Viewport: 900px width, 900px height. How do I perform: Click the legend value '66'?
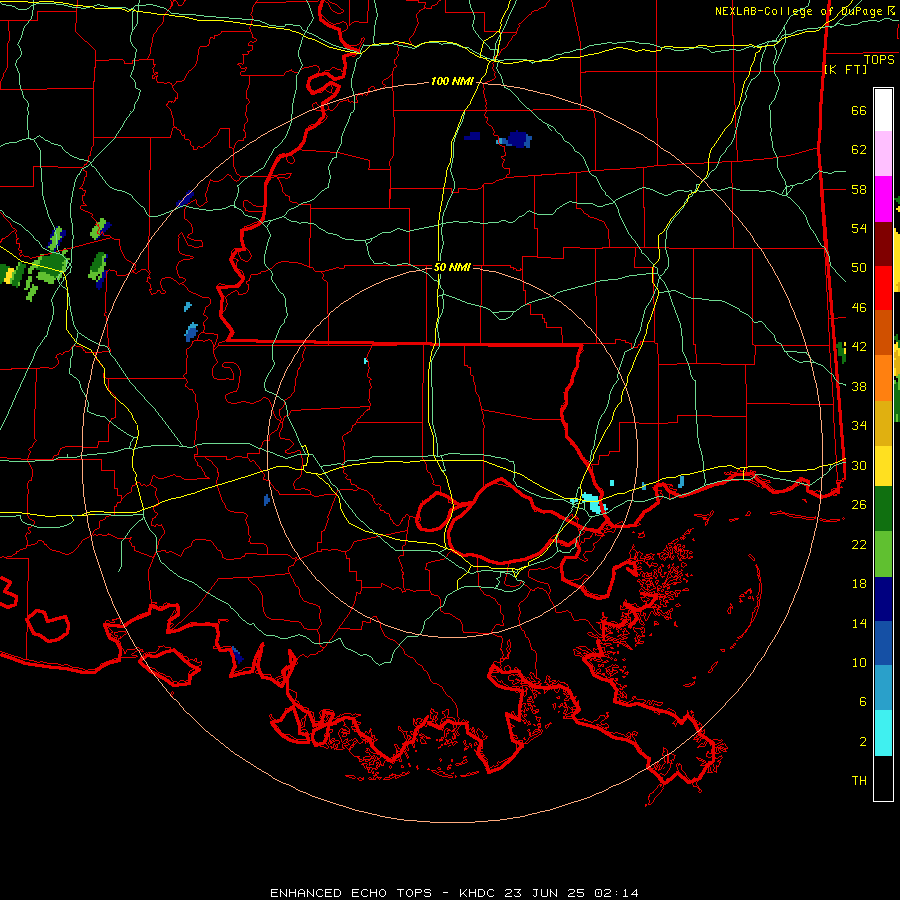859,110
